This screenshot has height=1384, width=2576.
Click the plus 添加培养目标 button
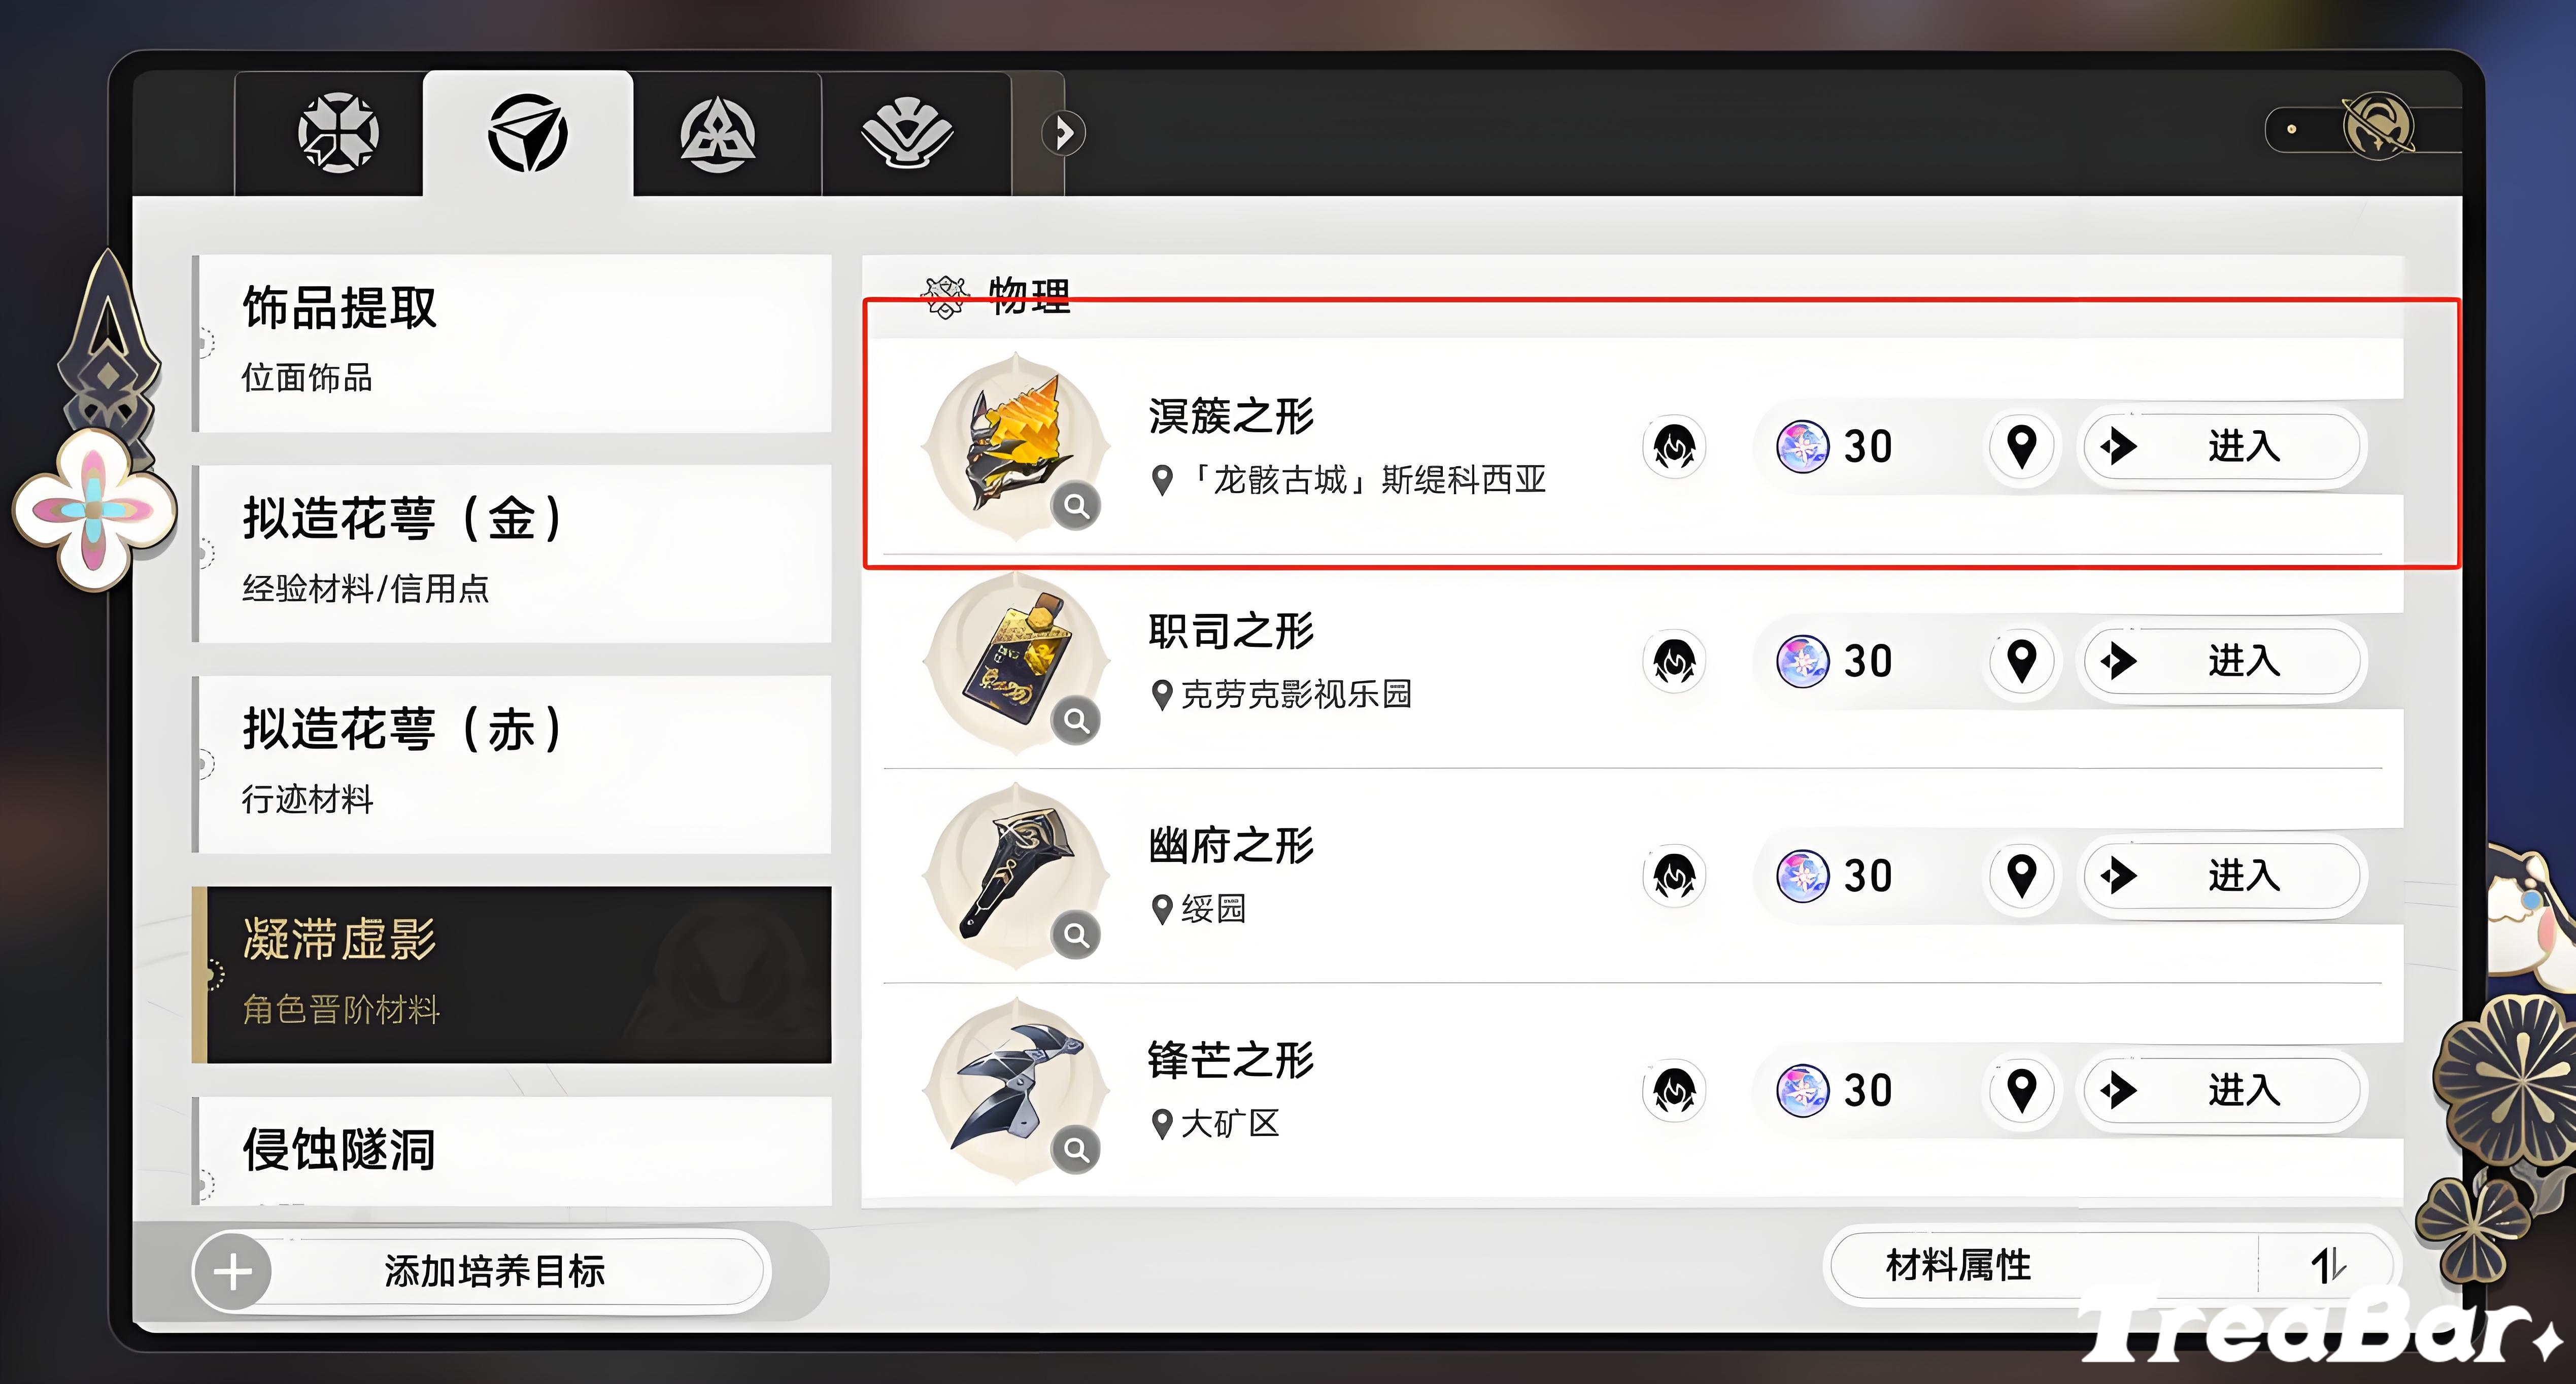[x=480, y=1271]
